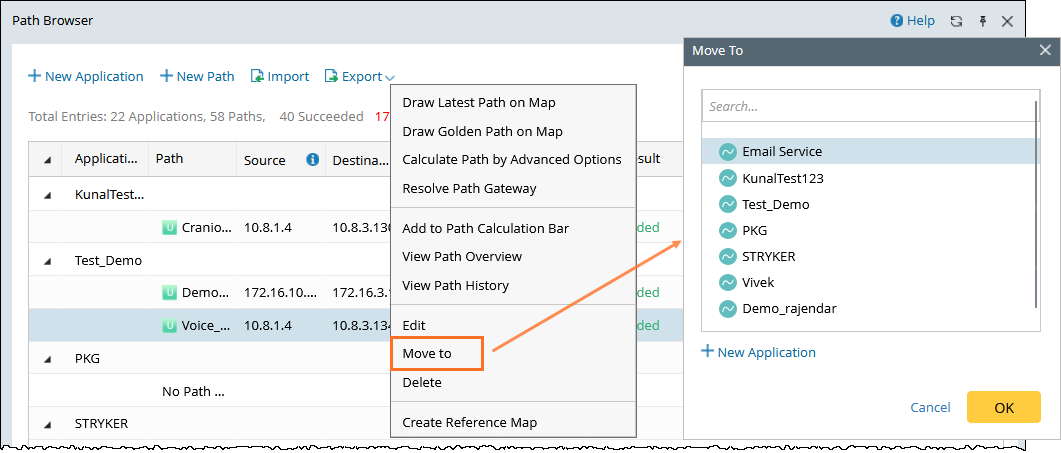
Task: Click the Source column info icon
Action: tap(312, 160)
